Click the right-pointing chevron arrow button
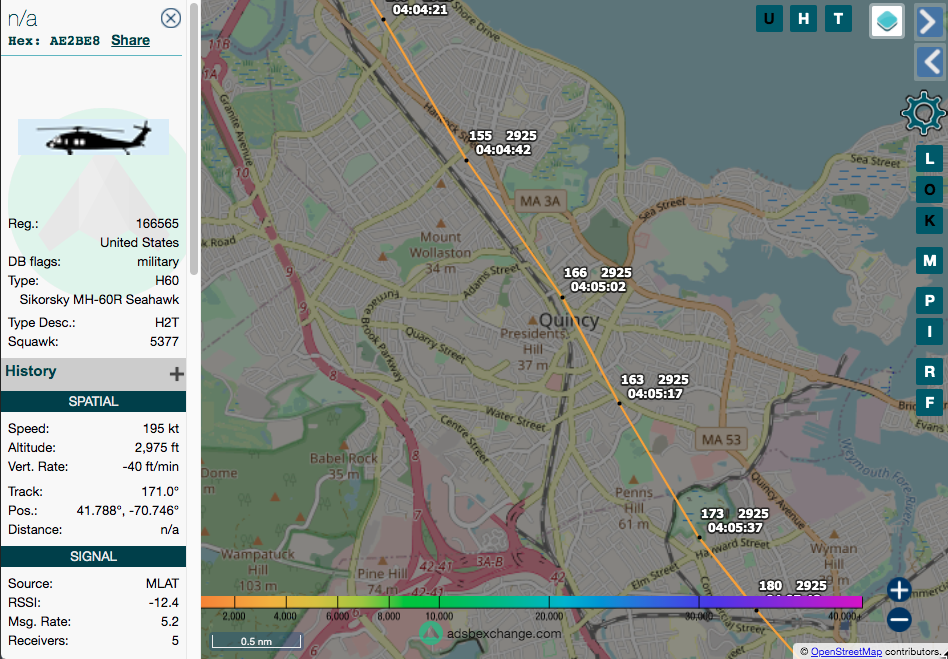Screen dimensions: 948x659 coord(929,22)
